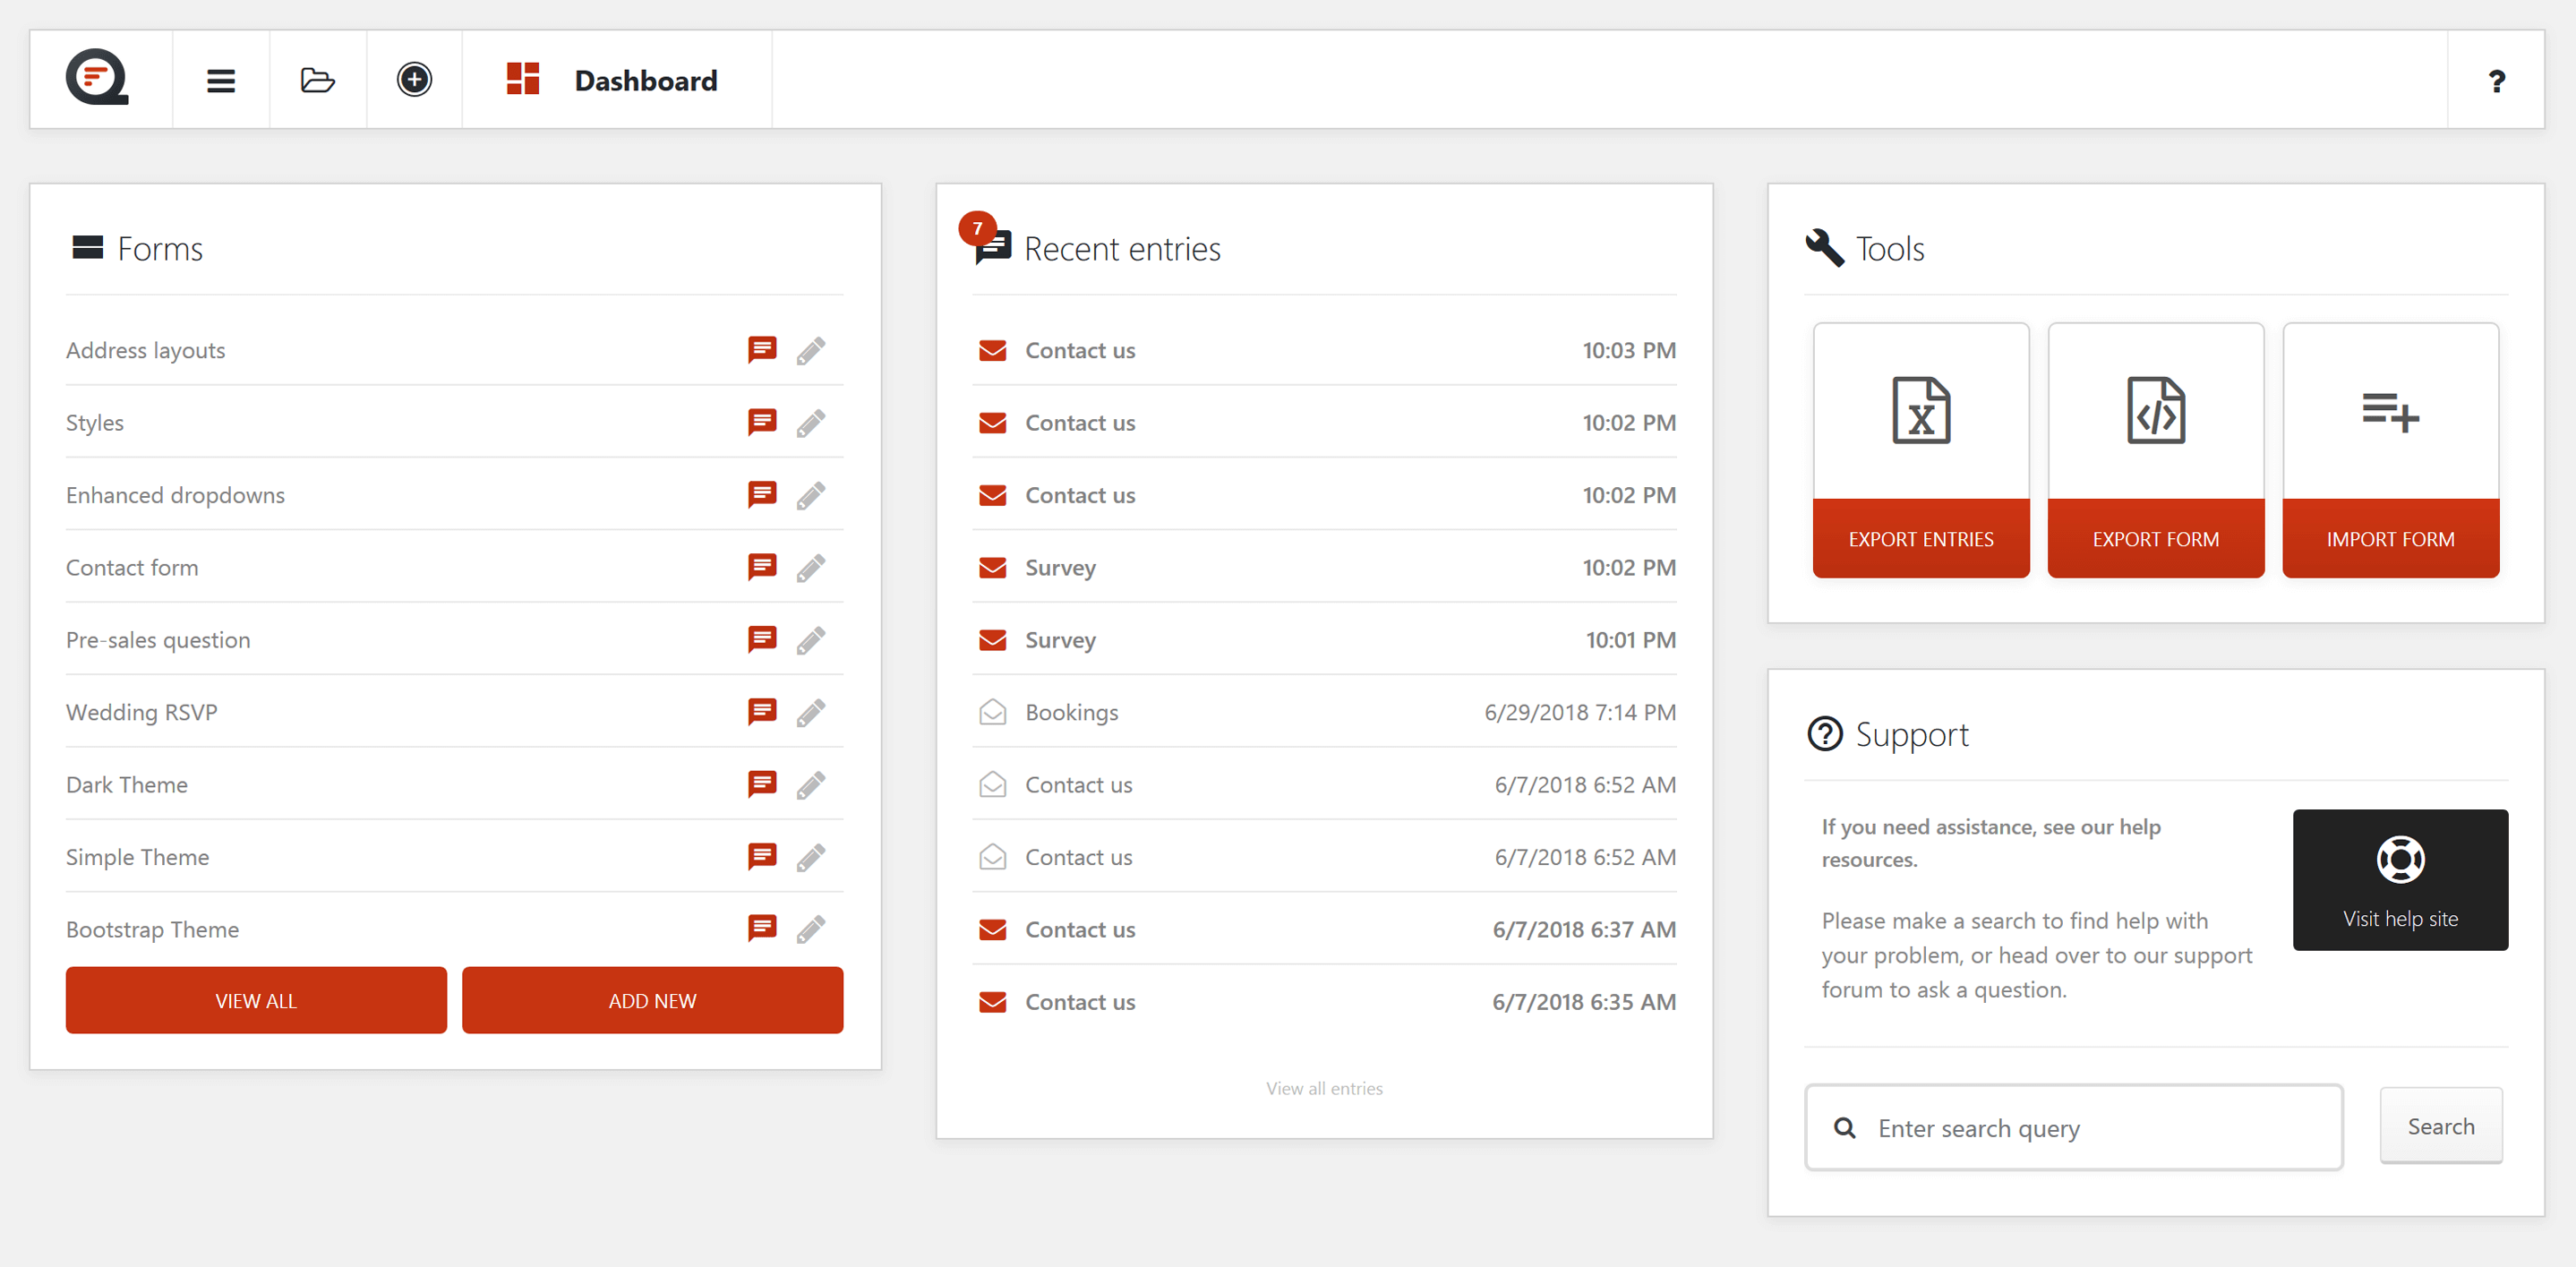This screenshot has width=2576, height=1267.
Task: Open the question mark help icon
Action: [2496, 81]
